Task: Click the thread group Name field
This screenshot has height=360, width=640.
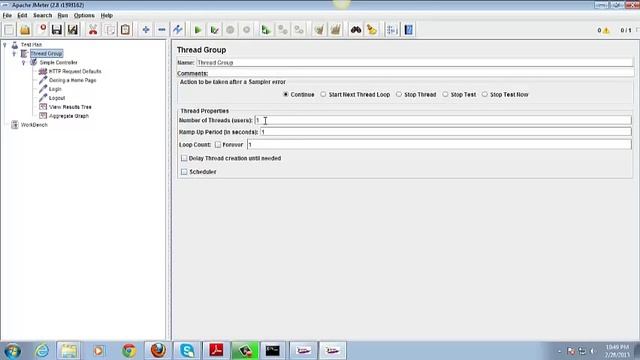Action: 415,62
